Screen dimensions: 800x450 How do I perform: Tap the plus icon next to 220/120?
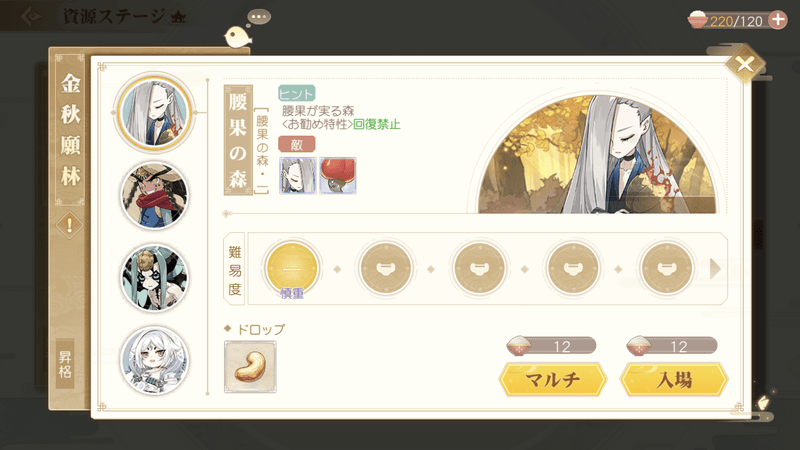pos(778,20)
